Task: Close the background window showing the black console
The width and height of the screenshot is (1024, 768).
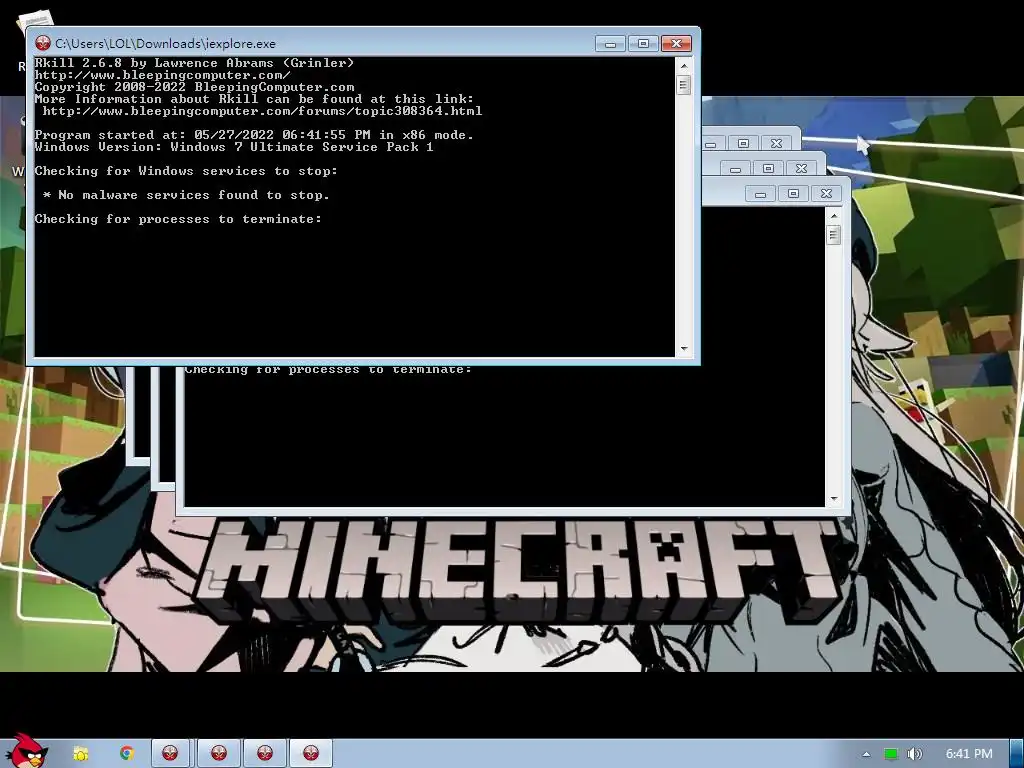Action: 826,194
